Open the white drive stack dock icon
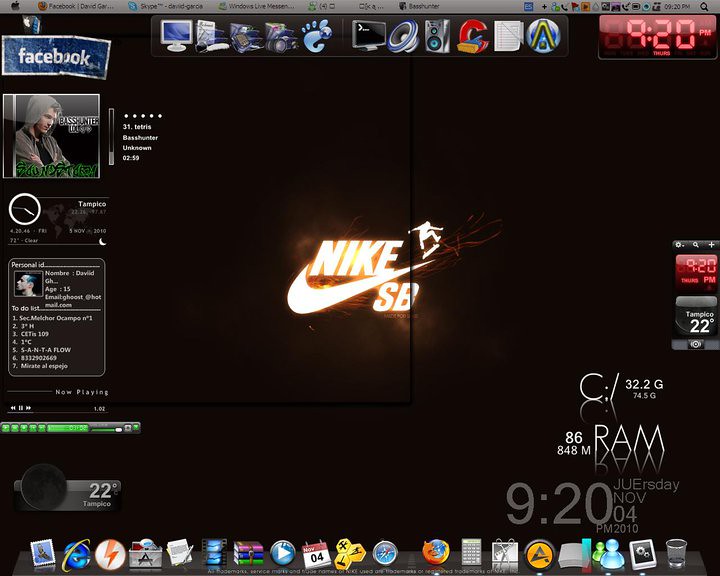Screen dimensions: 720x576 coord(571,556)
